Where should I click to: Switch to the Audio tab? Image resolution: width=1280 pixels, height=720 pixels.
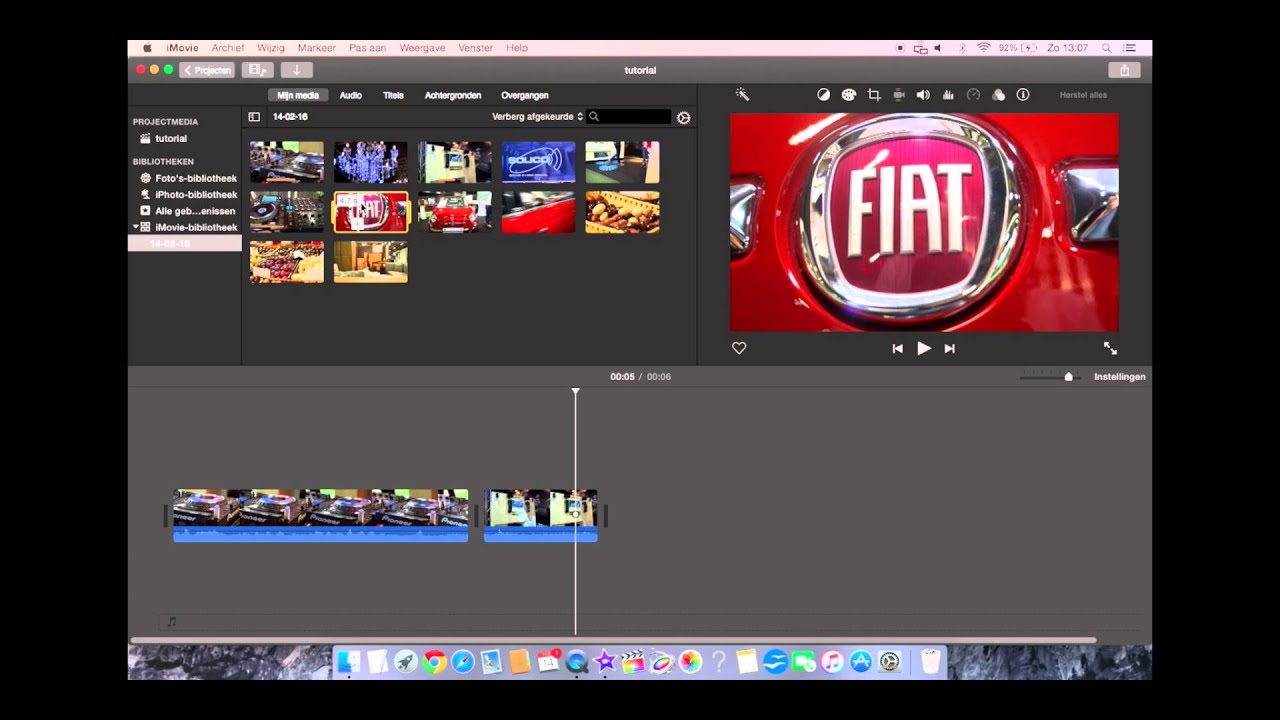pyautogui.click(x=350, y=95)
